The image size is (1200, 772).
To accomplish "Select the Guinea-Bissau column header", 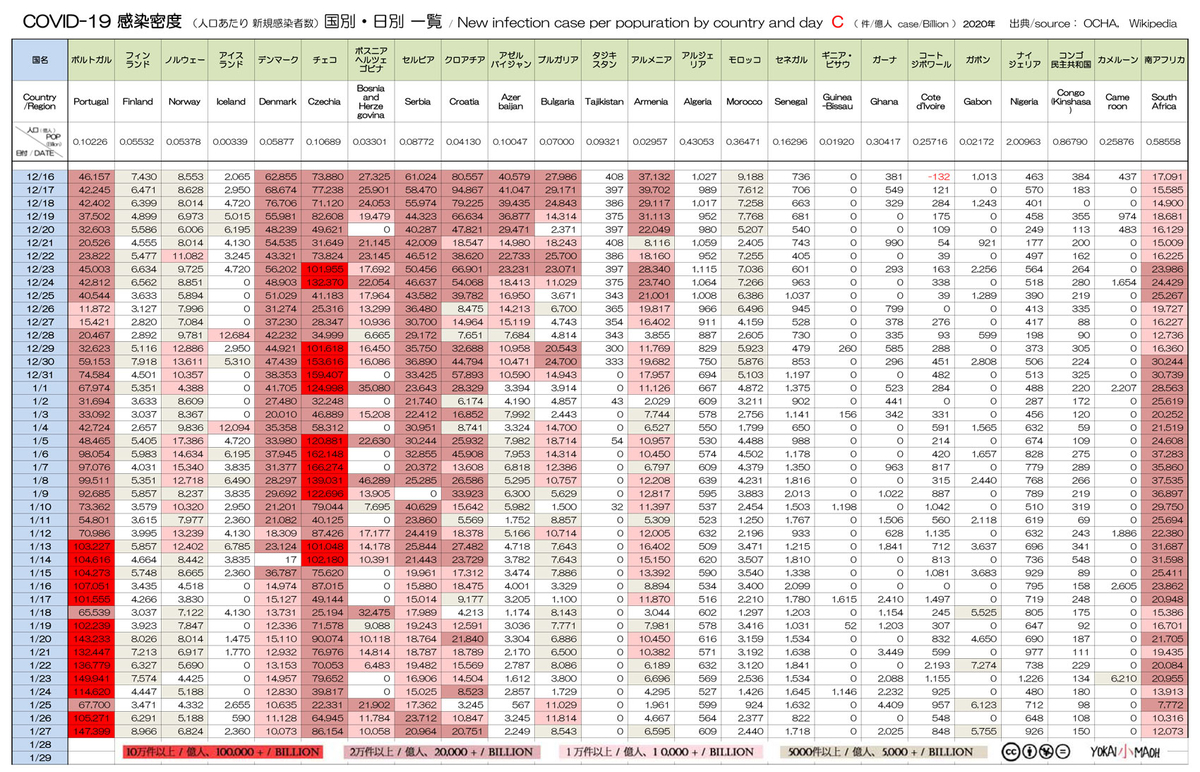I will pyautogui.click(x=837, y=101).
